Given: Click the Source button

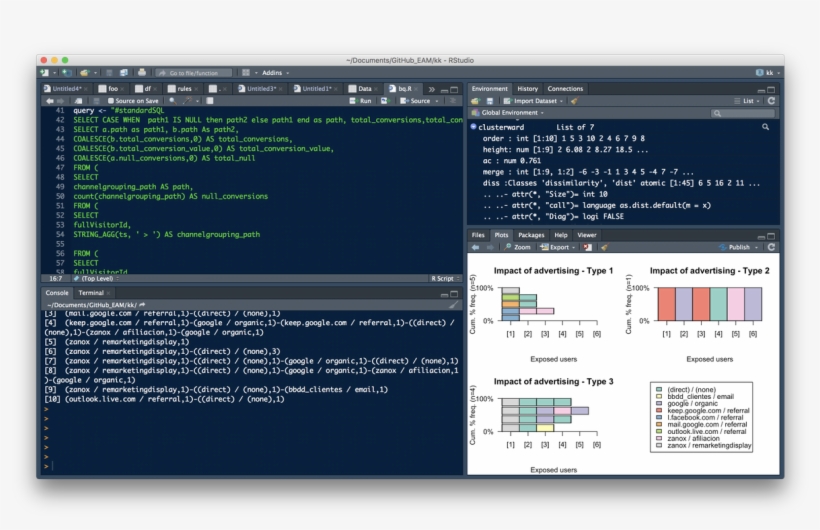Looking at the screenshot, I should 416,101.
